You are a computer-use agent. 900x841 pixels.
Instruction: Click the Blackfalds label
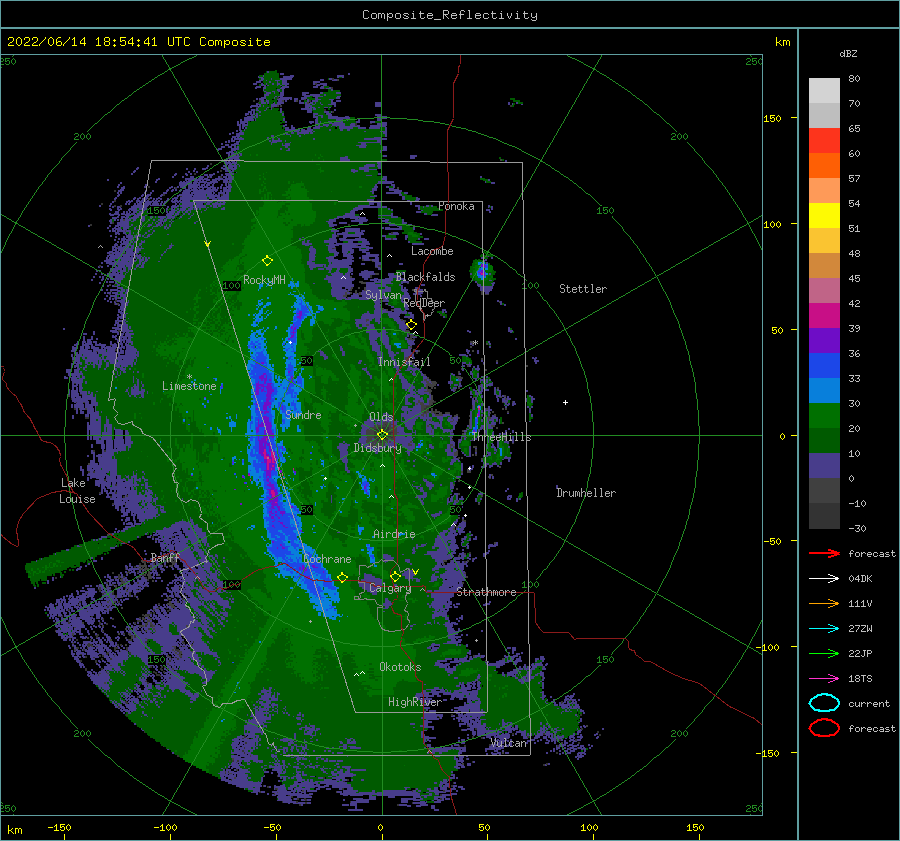tap(425, 277)
